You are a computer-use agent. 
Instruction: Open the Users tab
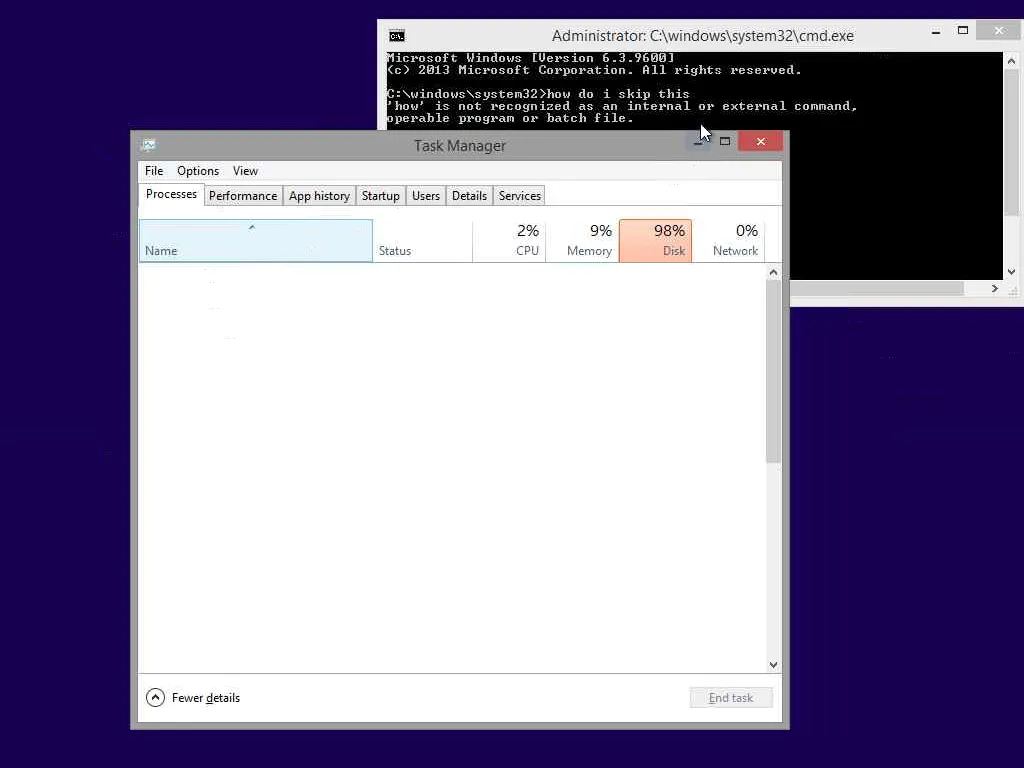pos(426,196)
